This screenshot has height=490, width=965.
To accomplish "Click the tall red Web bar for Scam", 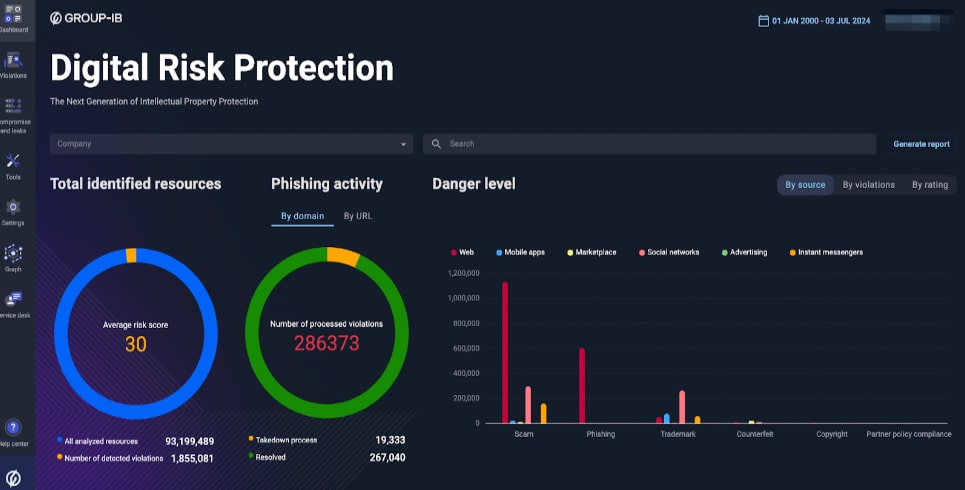I will [505, 353].
